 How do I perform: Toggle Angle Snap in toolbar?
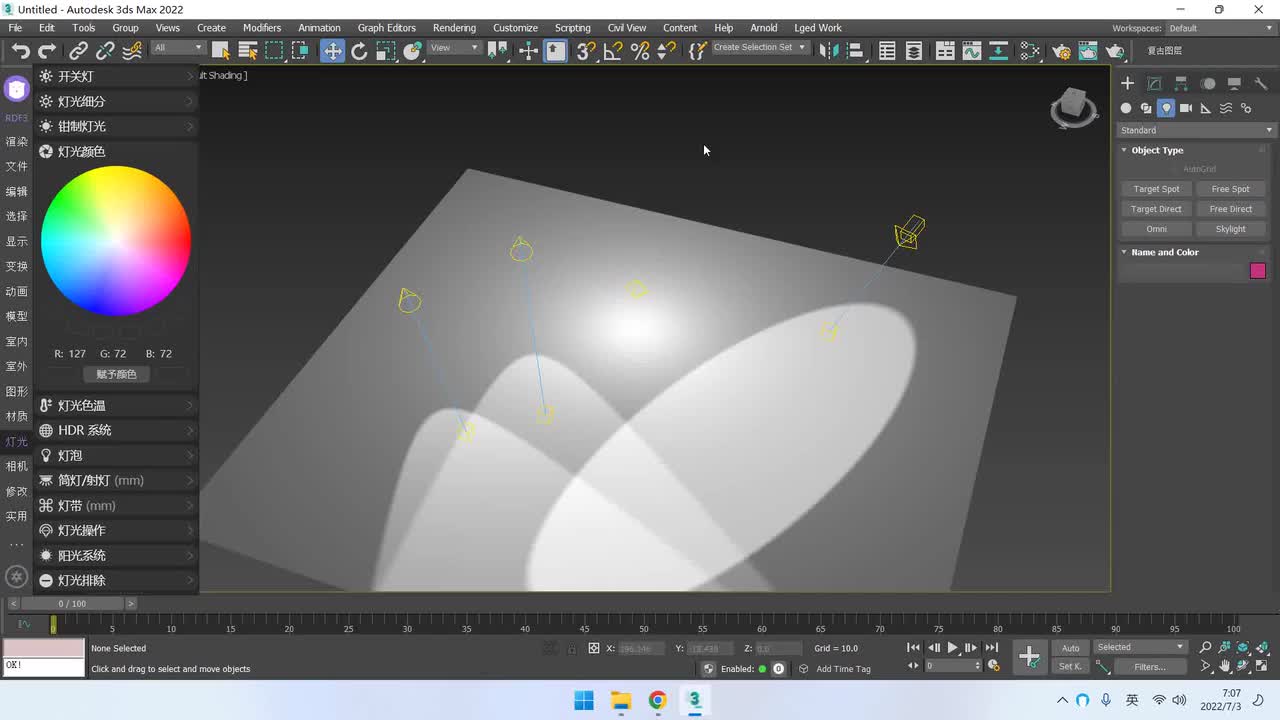pyautogui.click(x=613, y=51)
